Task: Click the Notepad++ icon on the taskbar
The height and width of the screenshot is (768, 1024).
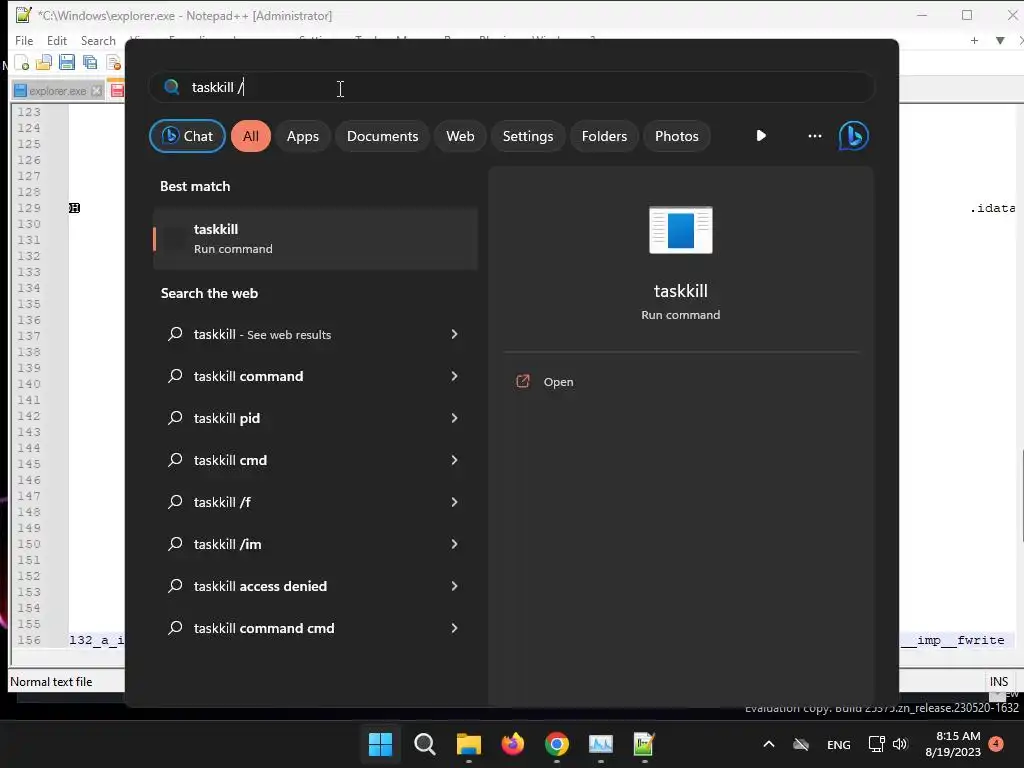Action: [x=645, y=744]
